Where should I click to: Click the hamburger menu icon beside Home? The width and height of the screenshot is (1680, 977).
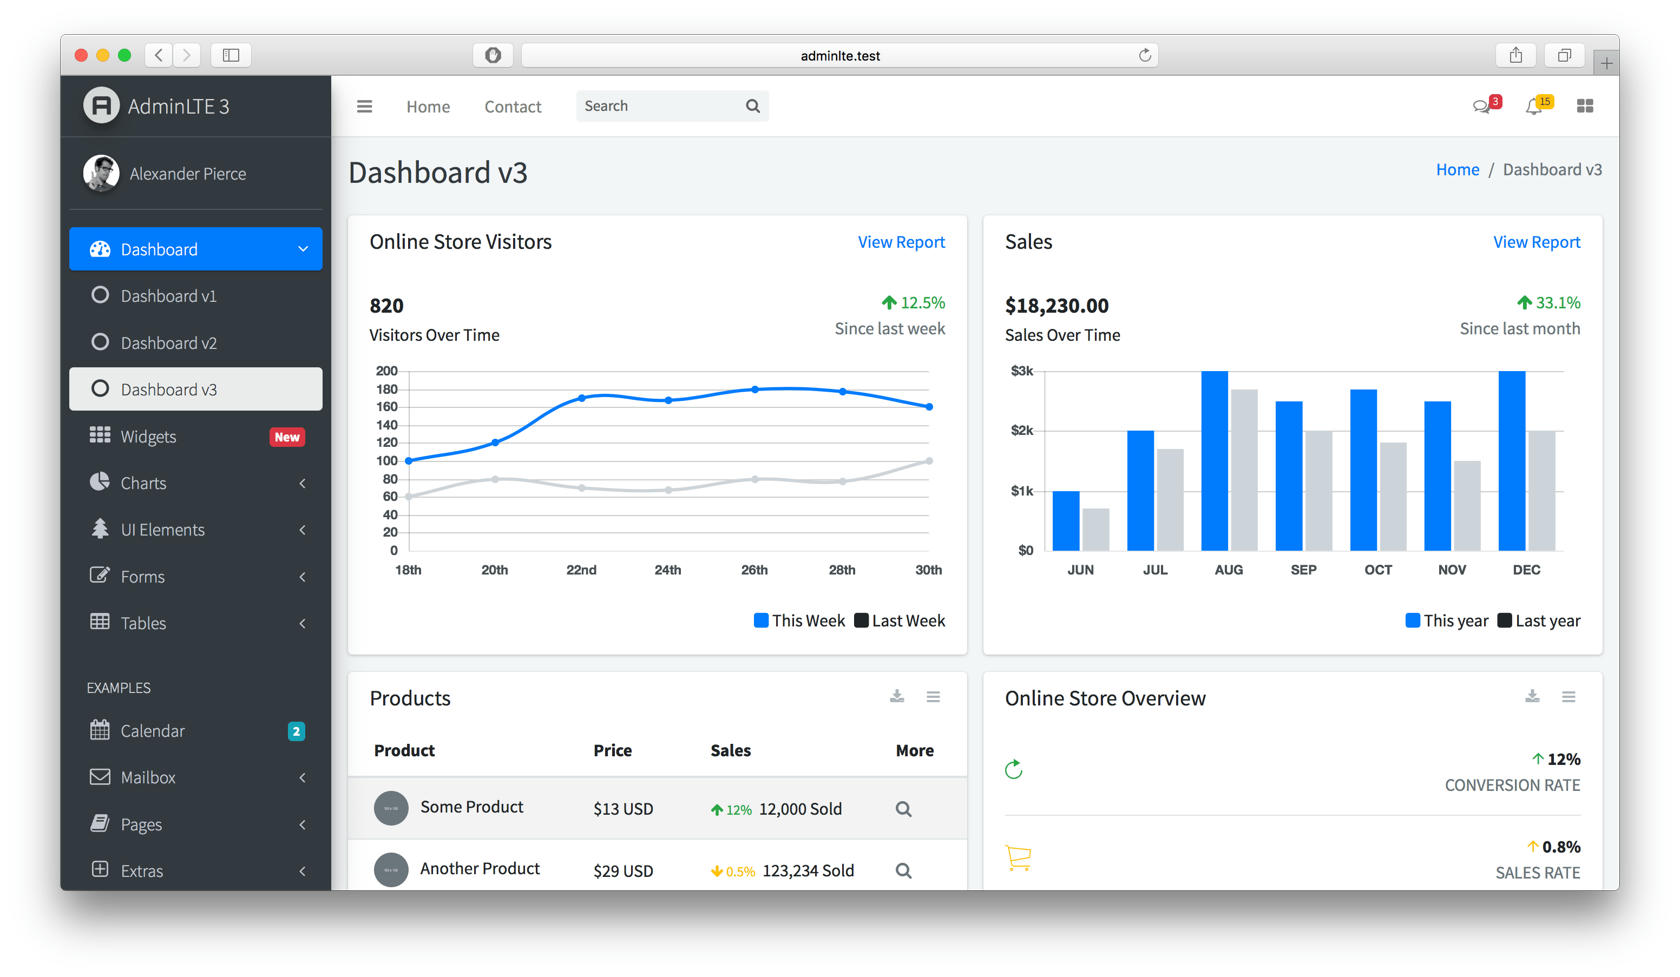[364, 105]
